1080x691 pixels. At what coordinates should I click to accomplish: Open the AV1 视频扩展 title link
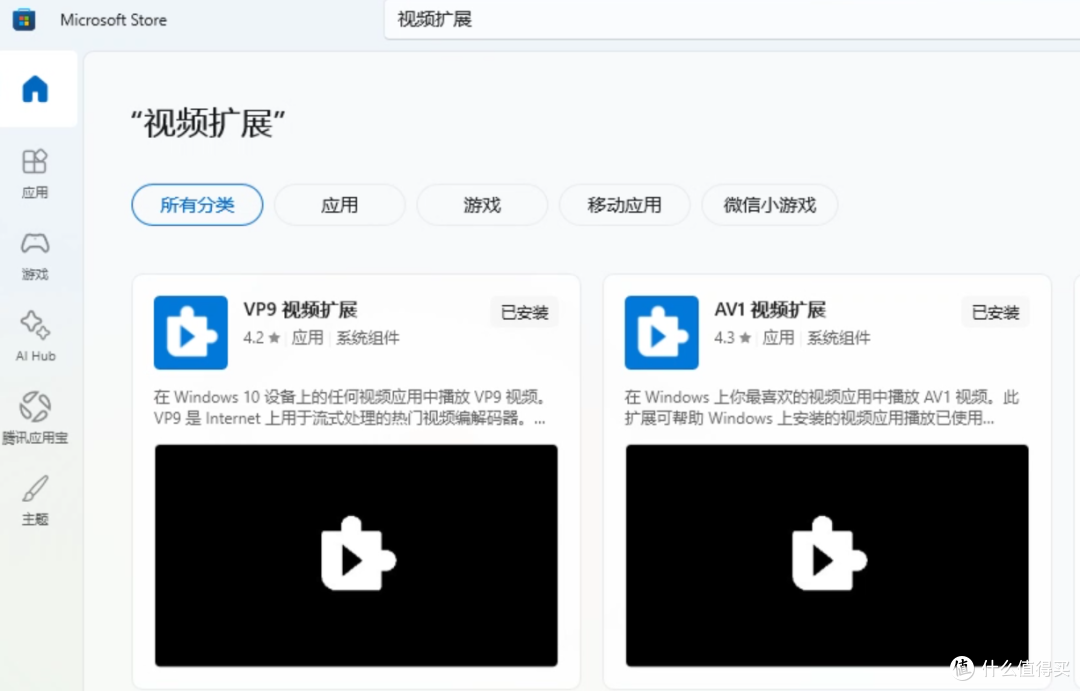pos(770,310)
